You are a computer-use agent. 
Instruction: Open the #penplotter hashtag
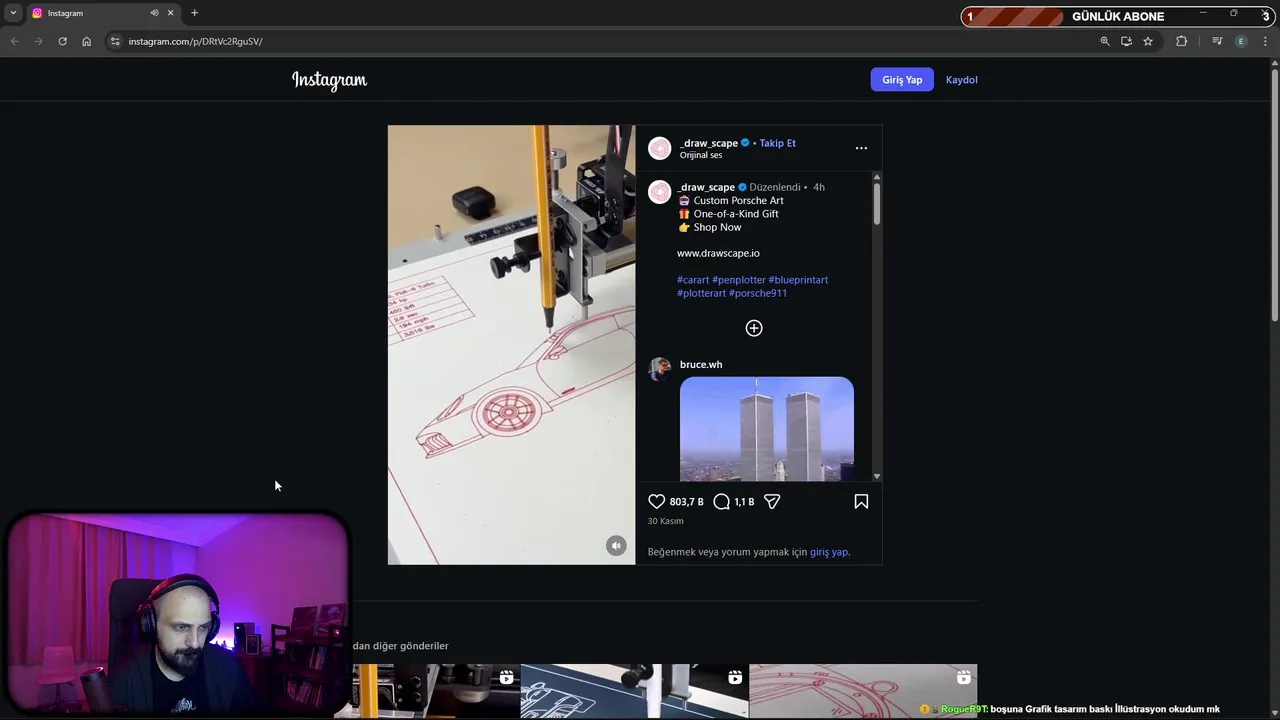coord(739,280)
